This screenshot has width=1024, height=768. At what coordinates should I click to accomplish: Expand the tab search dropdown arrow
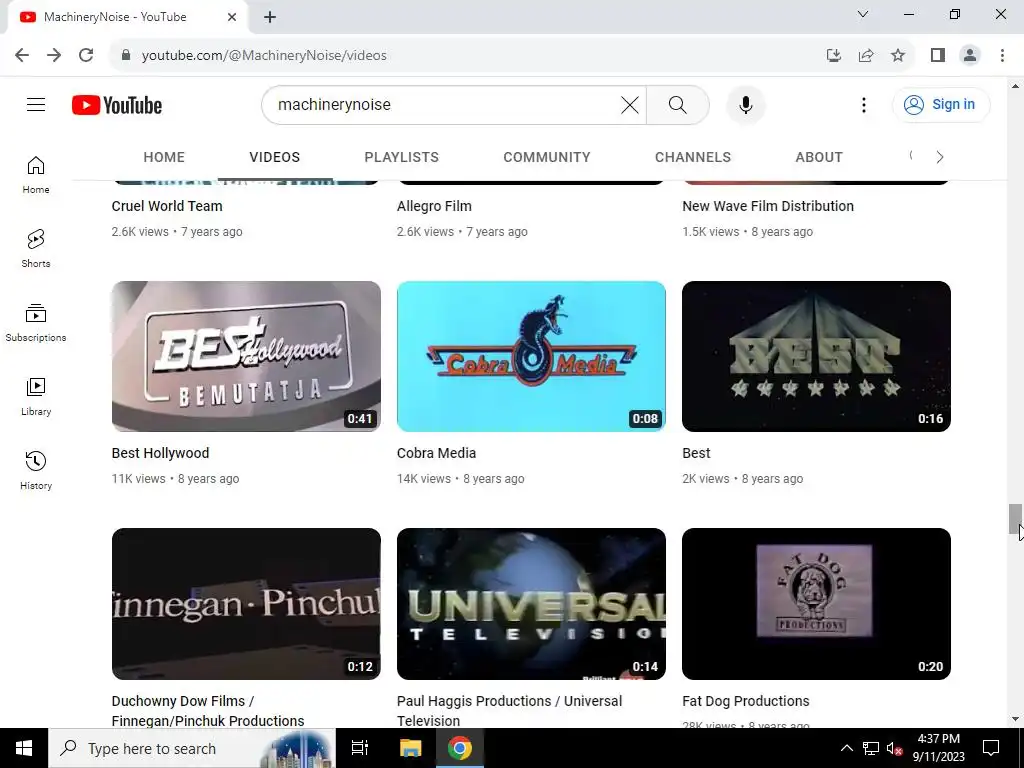[863, 14]
